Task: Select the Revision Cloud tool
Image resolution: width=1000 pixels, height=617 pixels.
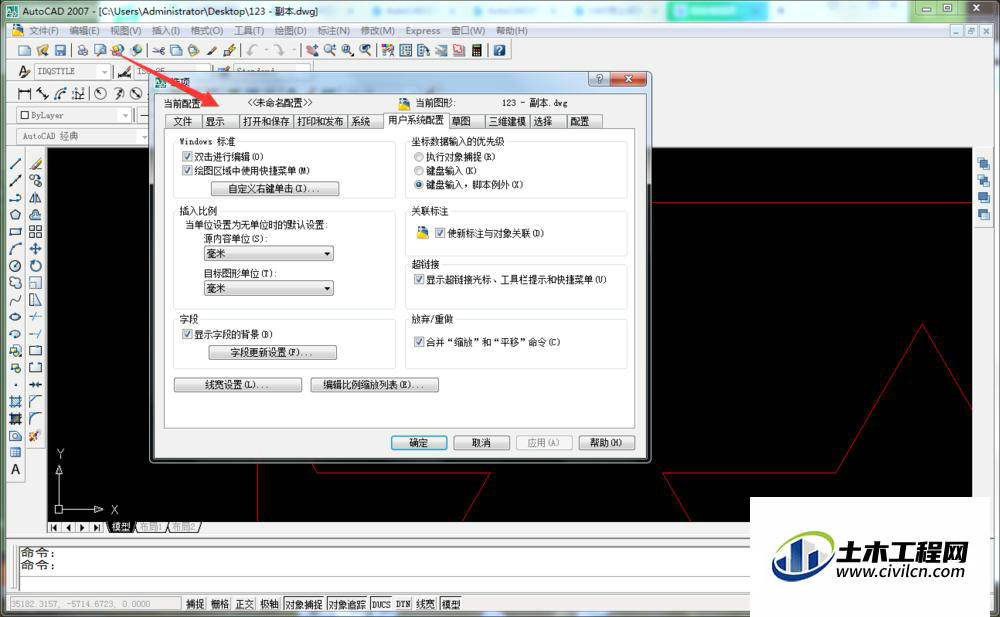Action: (x=15, y=283)
